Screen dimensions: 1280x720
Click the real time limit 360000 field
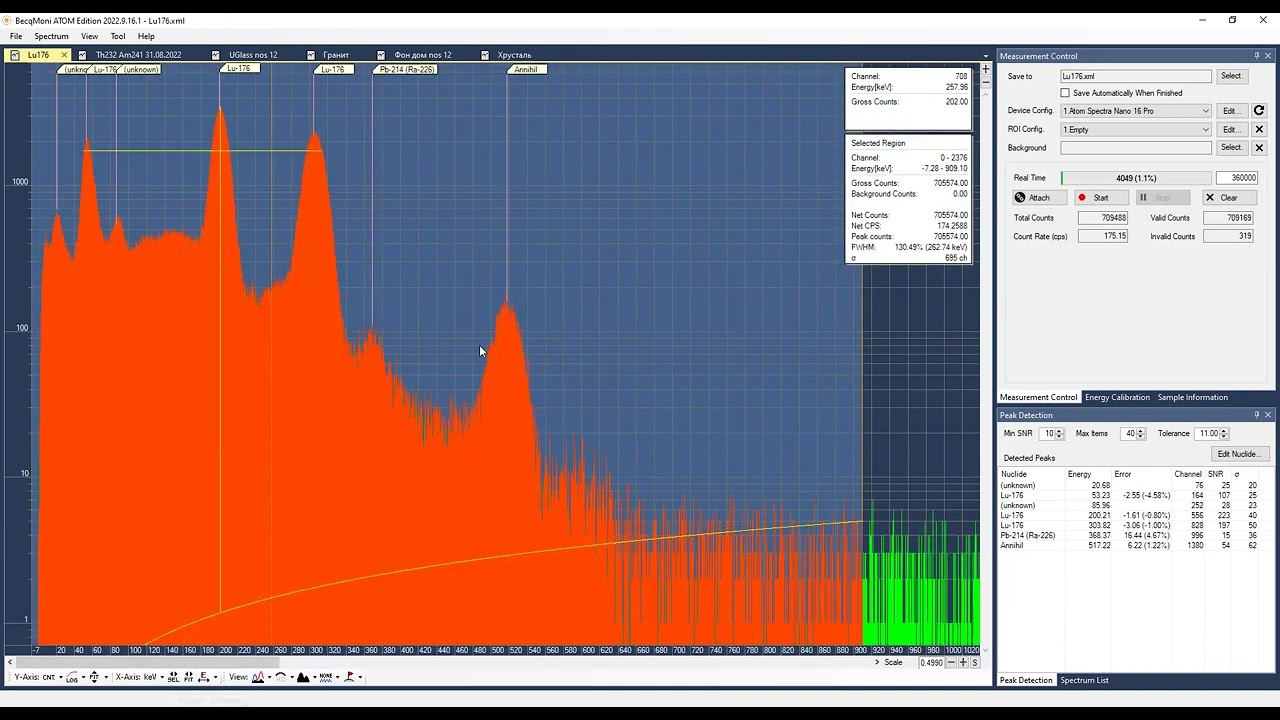tap(1237, 178)
